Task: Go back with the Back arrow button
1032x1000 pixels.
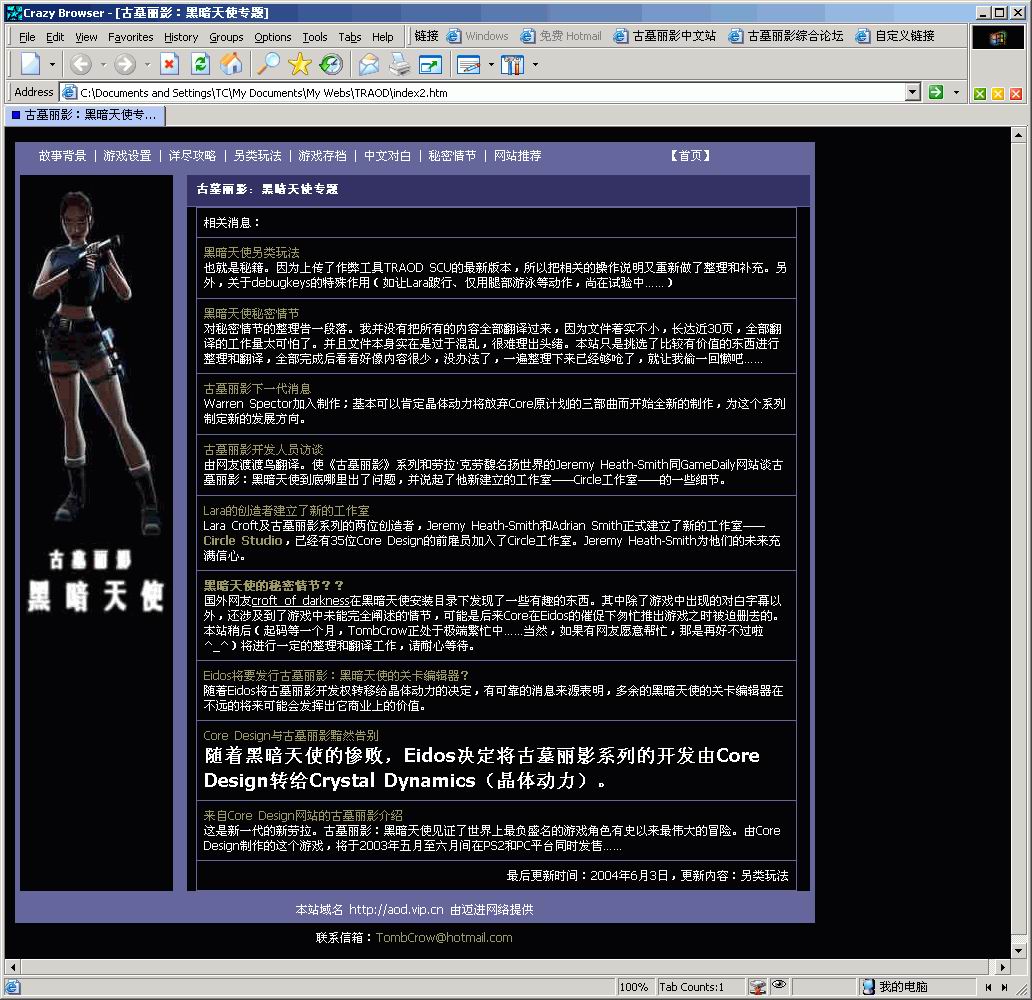Action: [80, 64]
